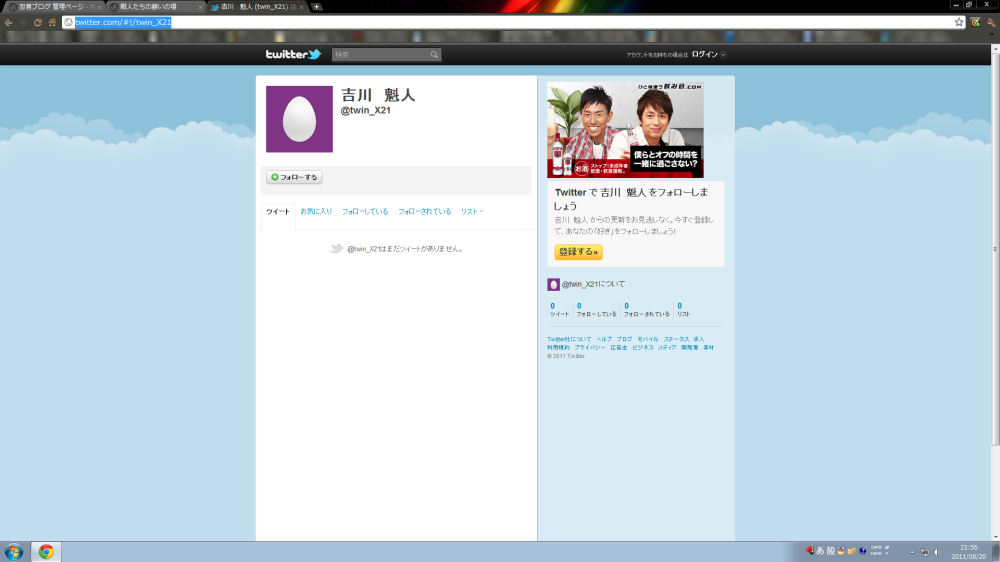
Task: Open the ヘルプ footer link
Action: (603, 339)
